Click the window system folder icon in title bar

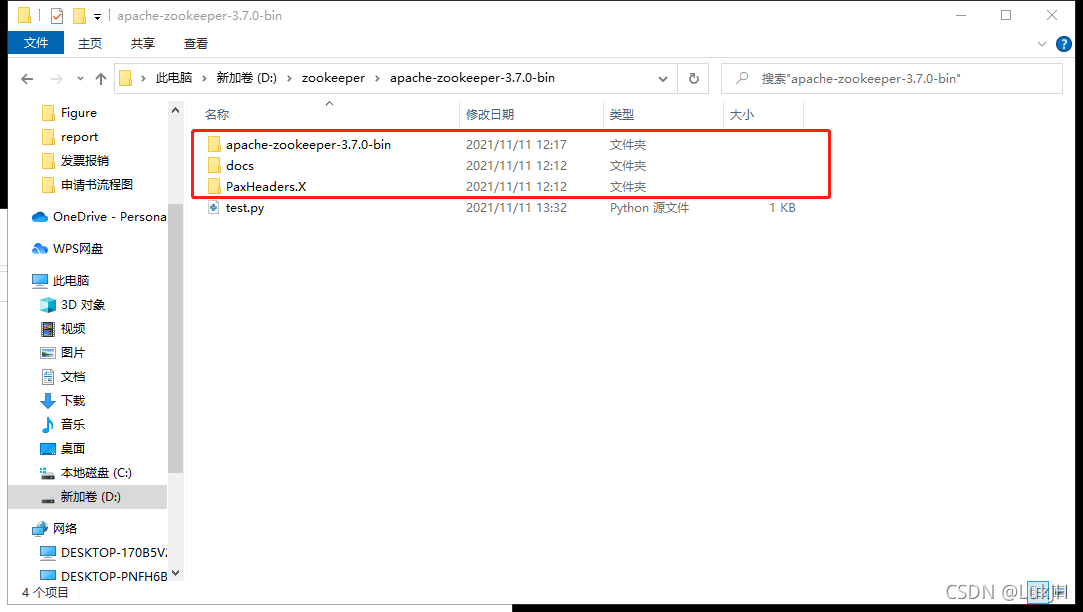coord(24,15)
